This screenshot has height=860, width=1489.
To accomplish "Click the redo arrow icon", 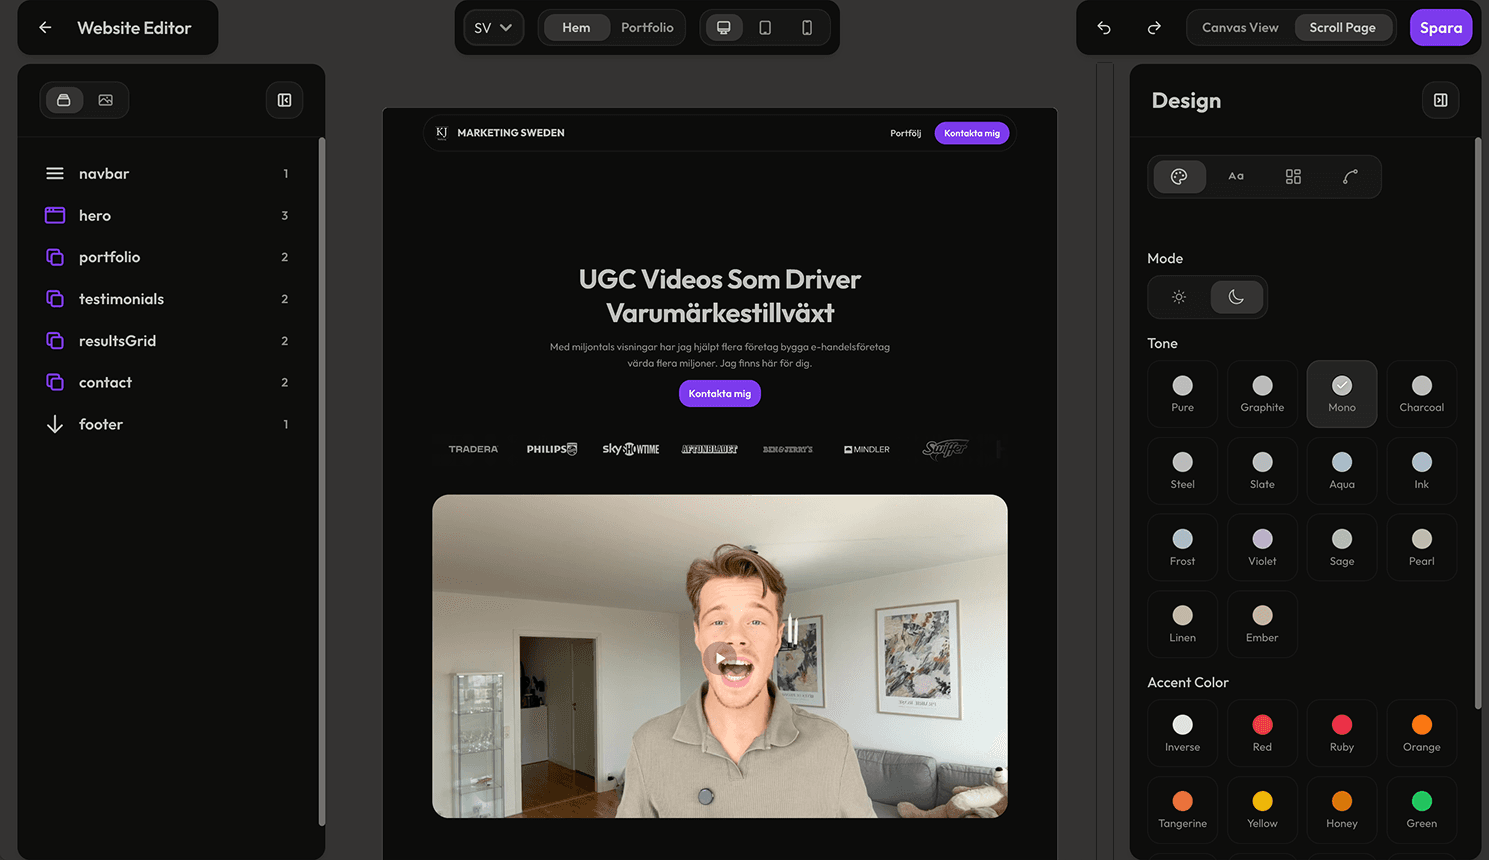I will [x=1154, y=28].
